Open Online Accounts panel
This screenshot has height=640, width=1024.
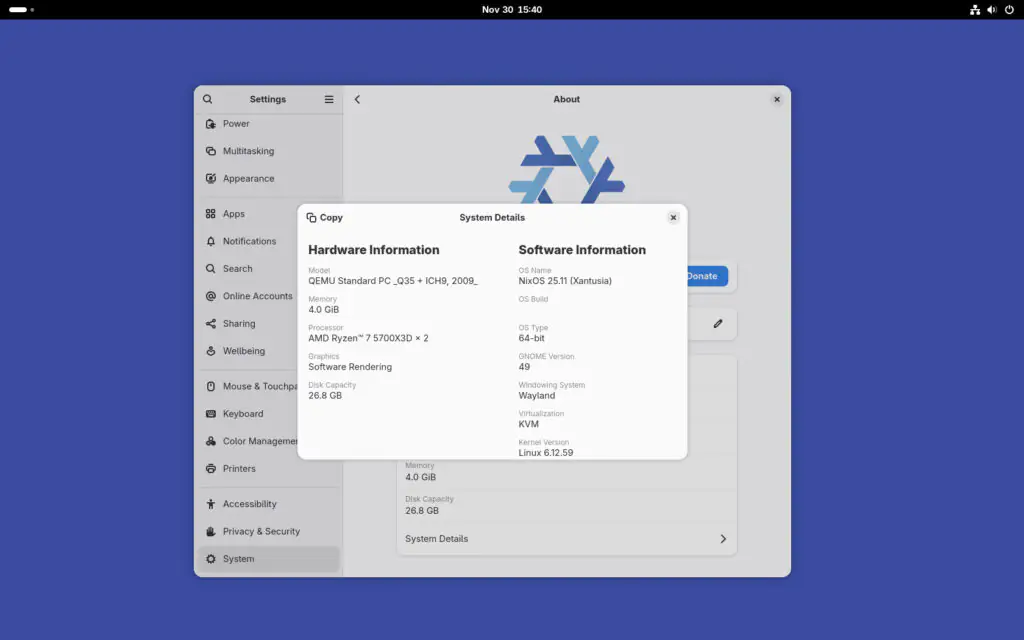[257, 296]
